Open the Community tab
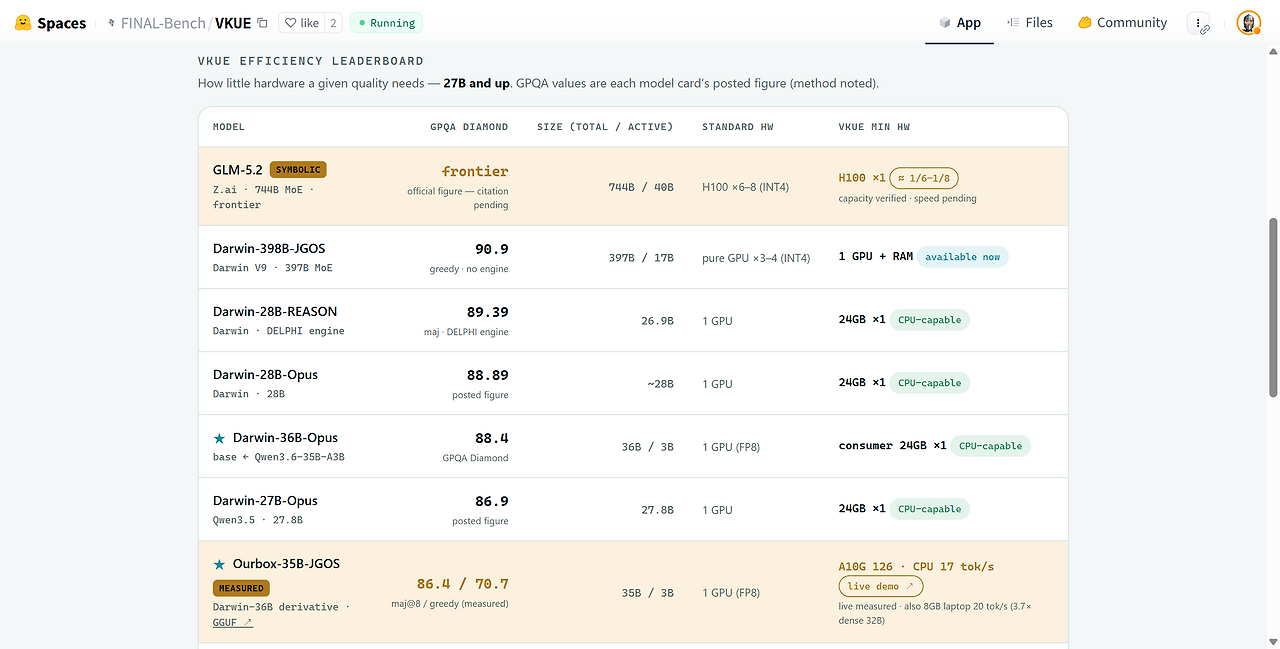The width and height of the screenshot is (1280, 649). 1122,23
